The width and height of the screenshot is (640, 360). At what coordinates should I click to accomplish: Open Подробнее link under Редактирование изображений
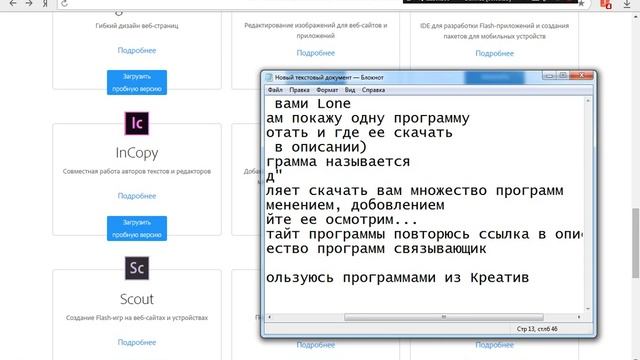[316, 53]
